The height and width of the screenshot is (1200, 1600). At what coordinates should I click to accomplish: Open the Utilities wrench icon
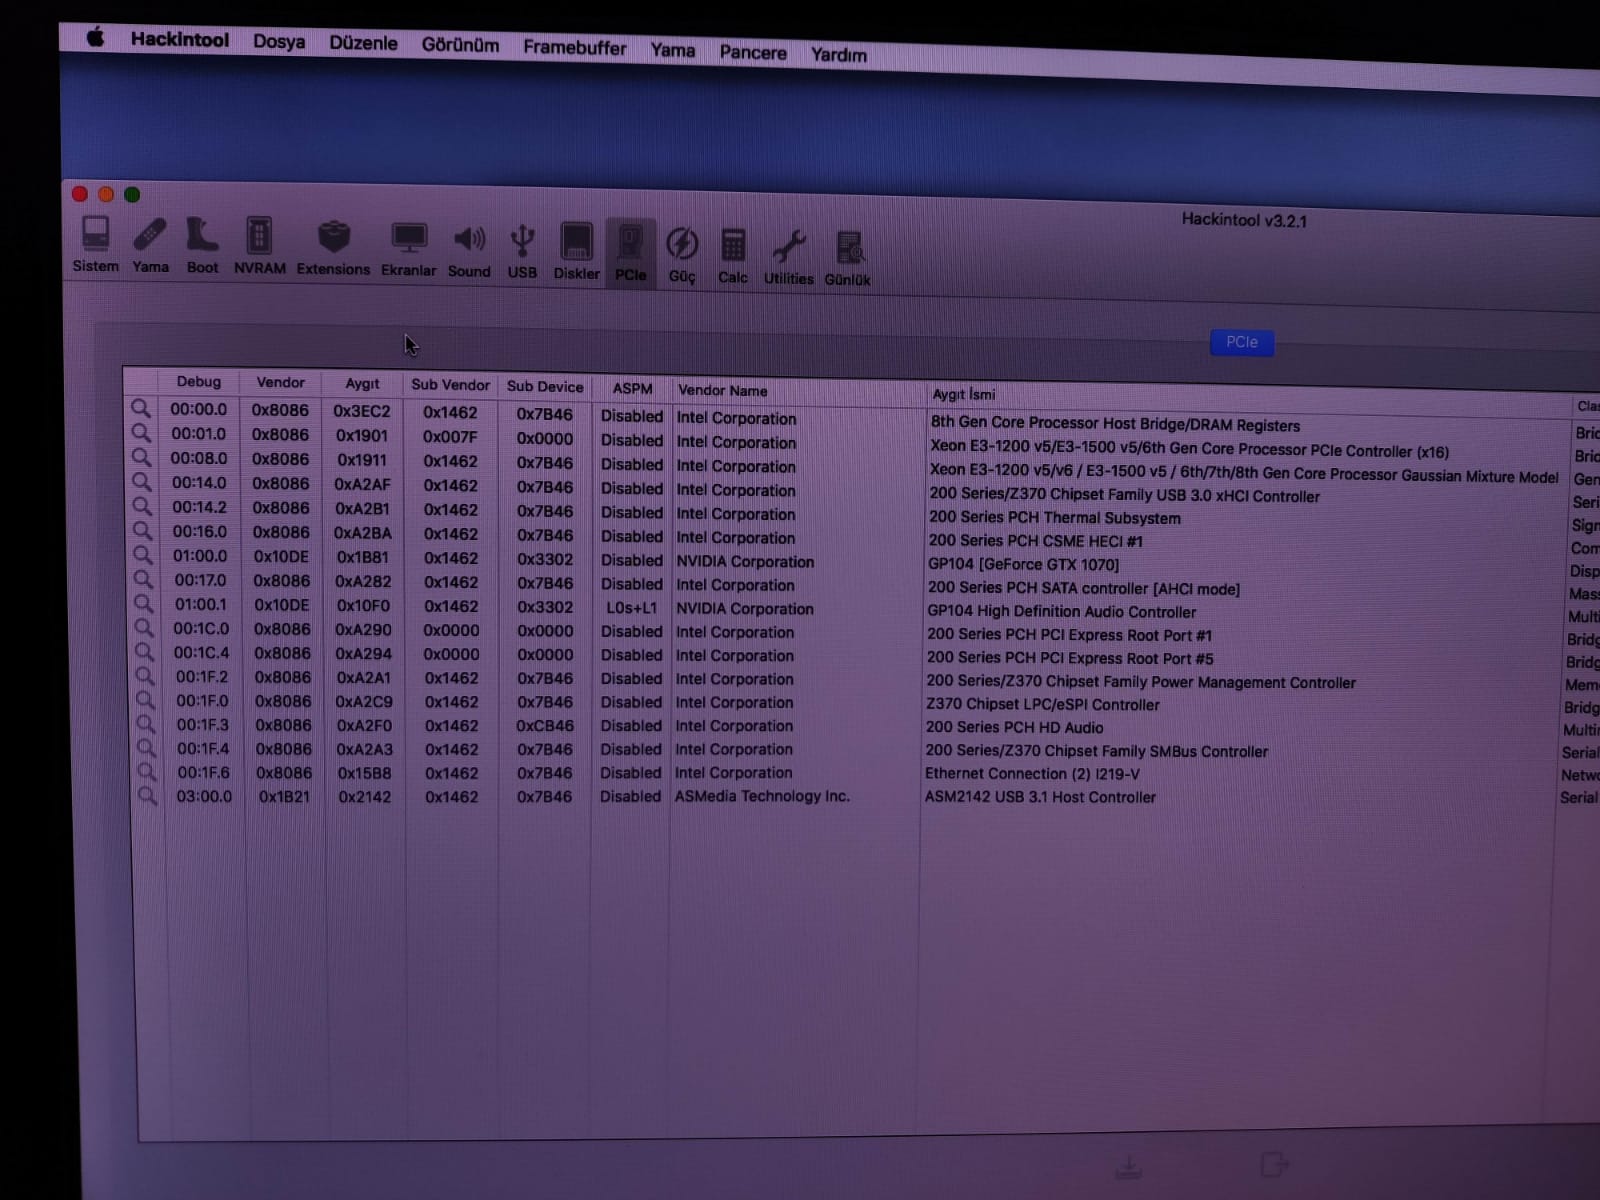tap(788, 255)
